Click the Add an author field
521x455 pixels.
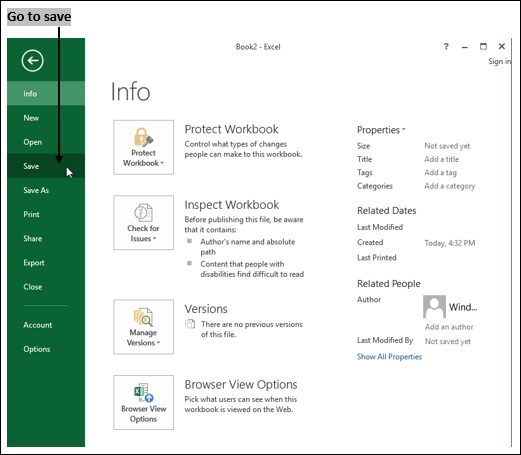pos(449,327)
